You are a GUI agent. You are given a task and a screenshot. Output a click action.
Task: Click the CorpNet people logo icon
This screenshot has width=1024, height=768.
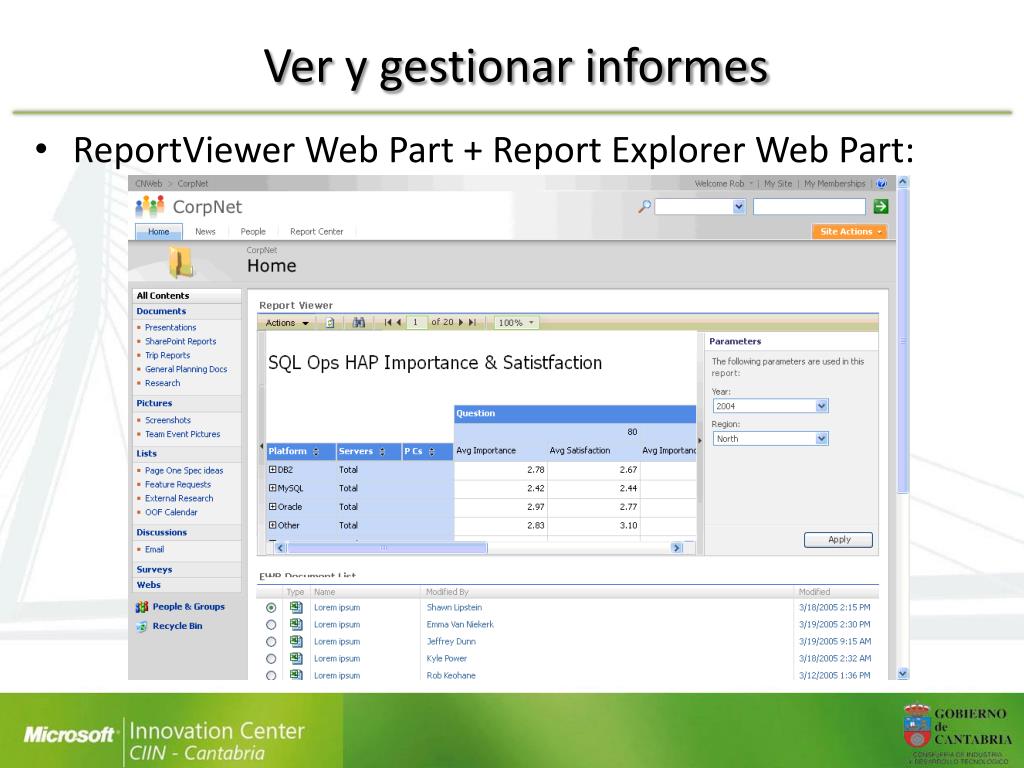pos(150,206)
